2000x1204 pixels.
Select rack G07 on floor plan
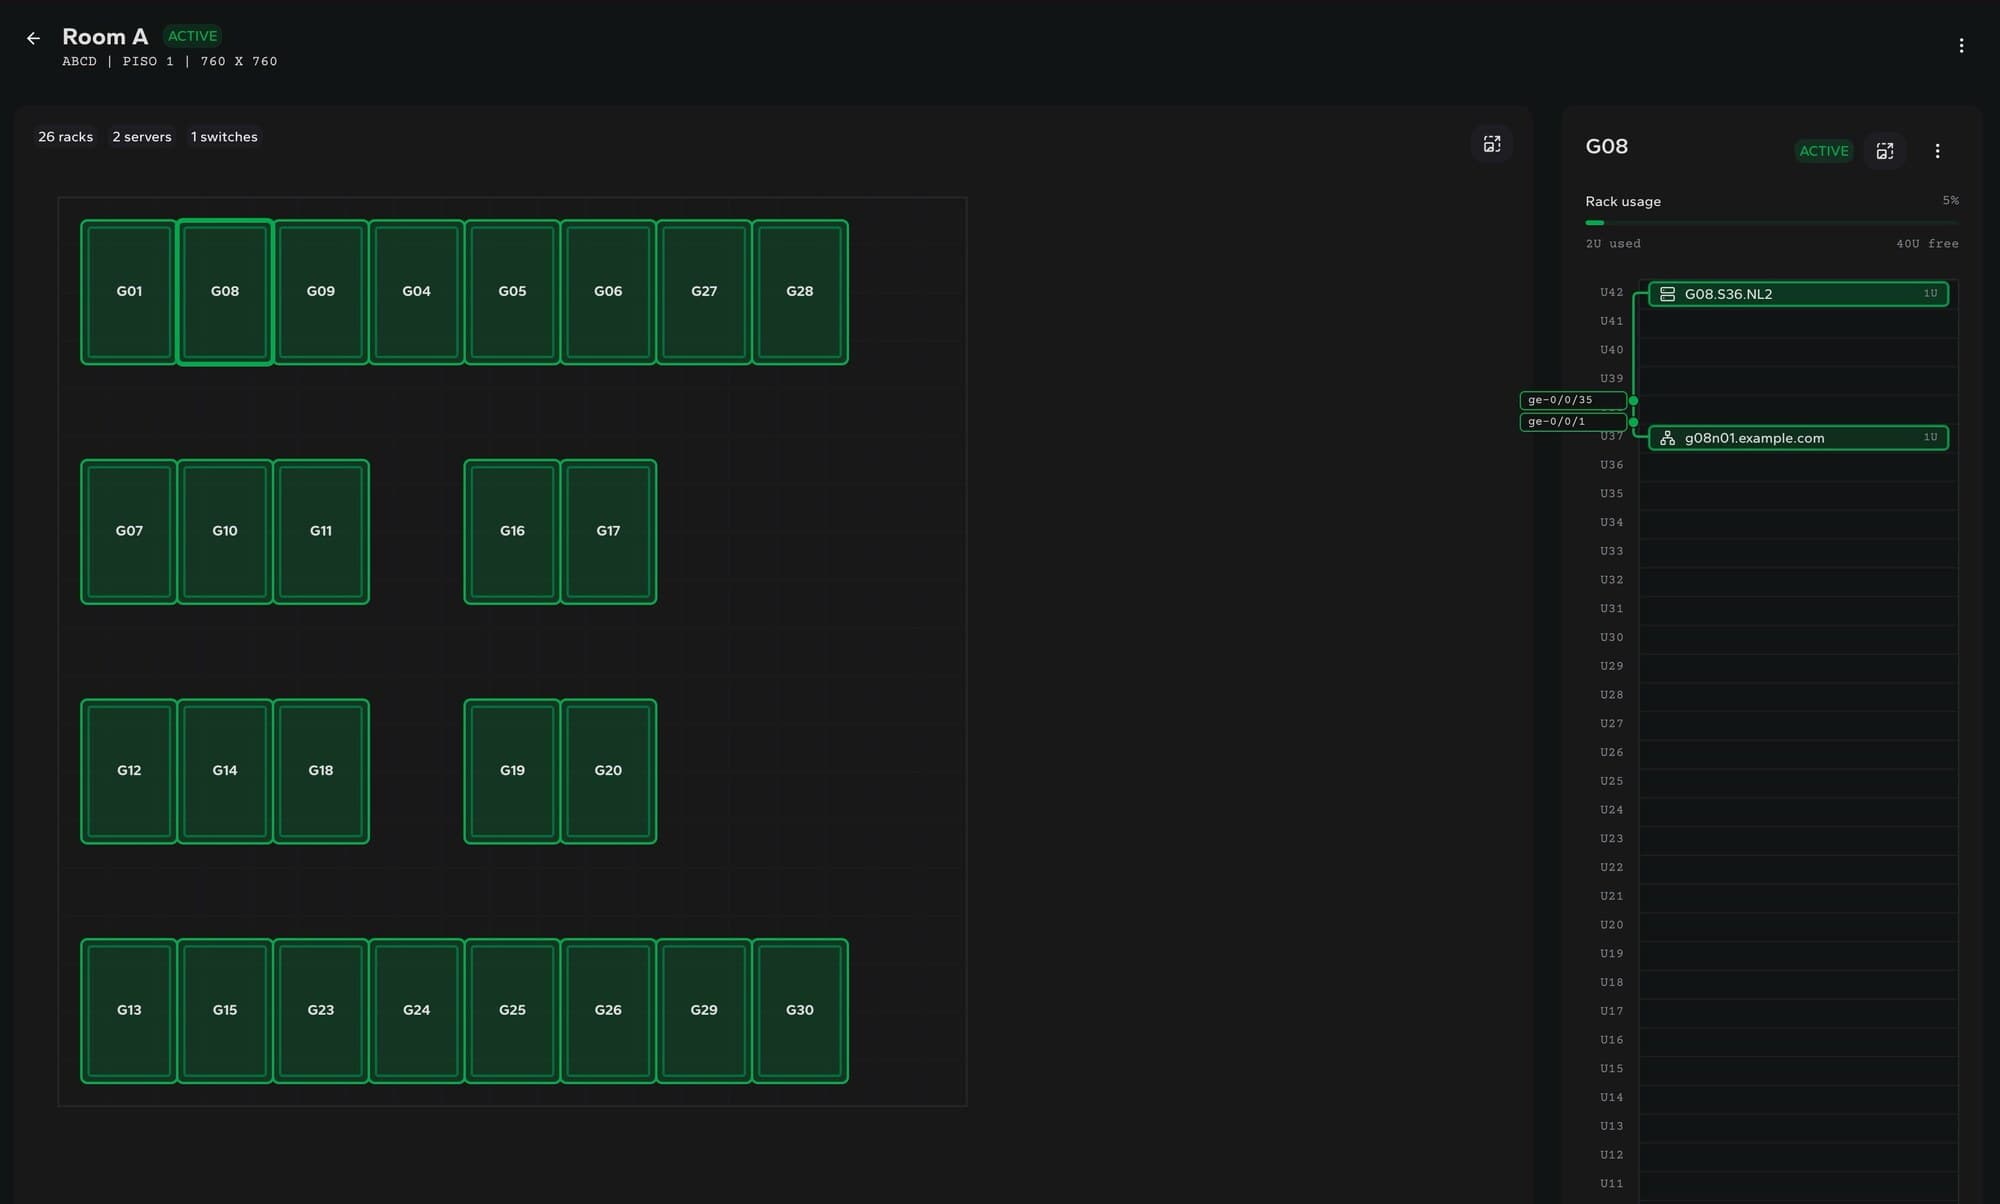[129, 532]
